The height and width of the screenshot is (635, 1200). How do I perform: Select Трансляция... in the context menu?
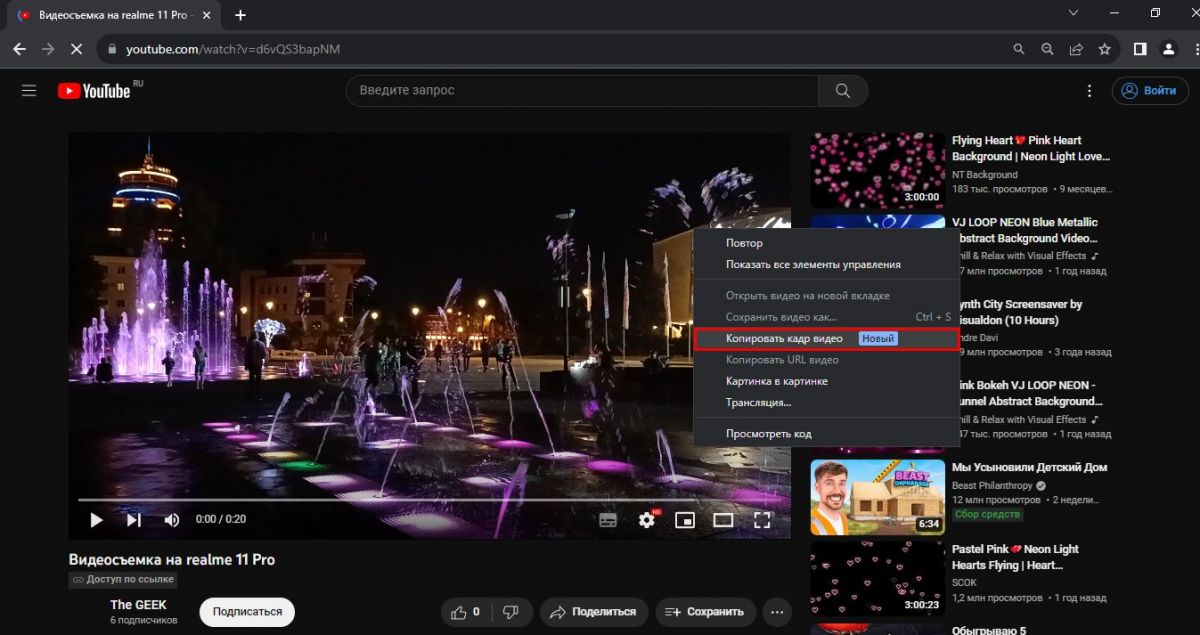click(x=826, y=403)
